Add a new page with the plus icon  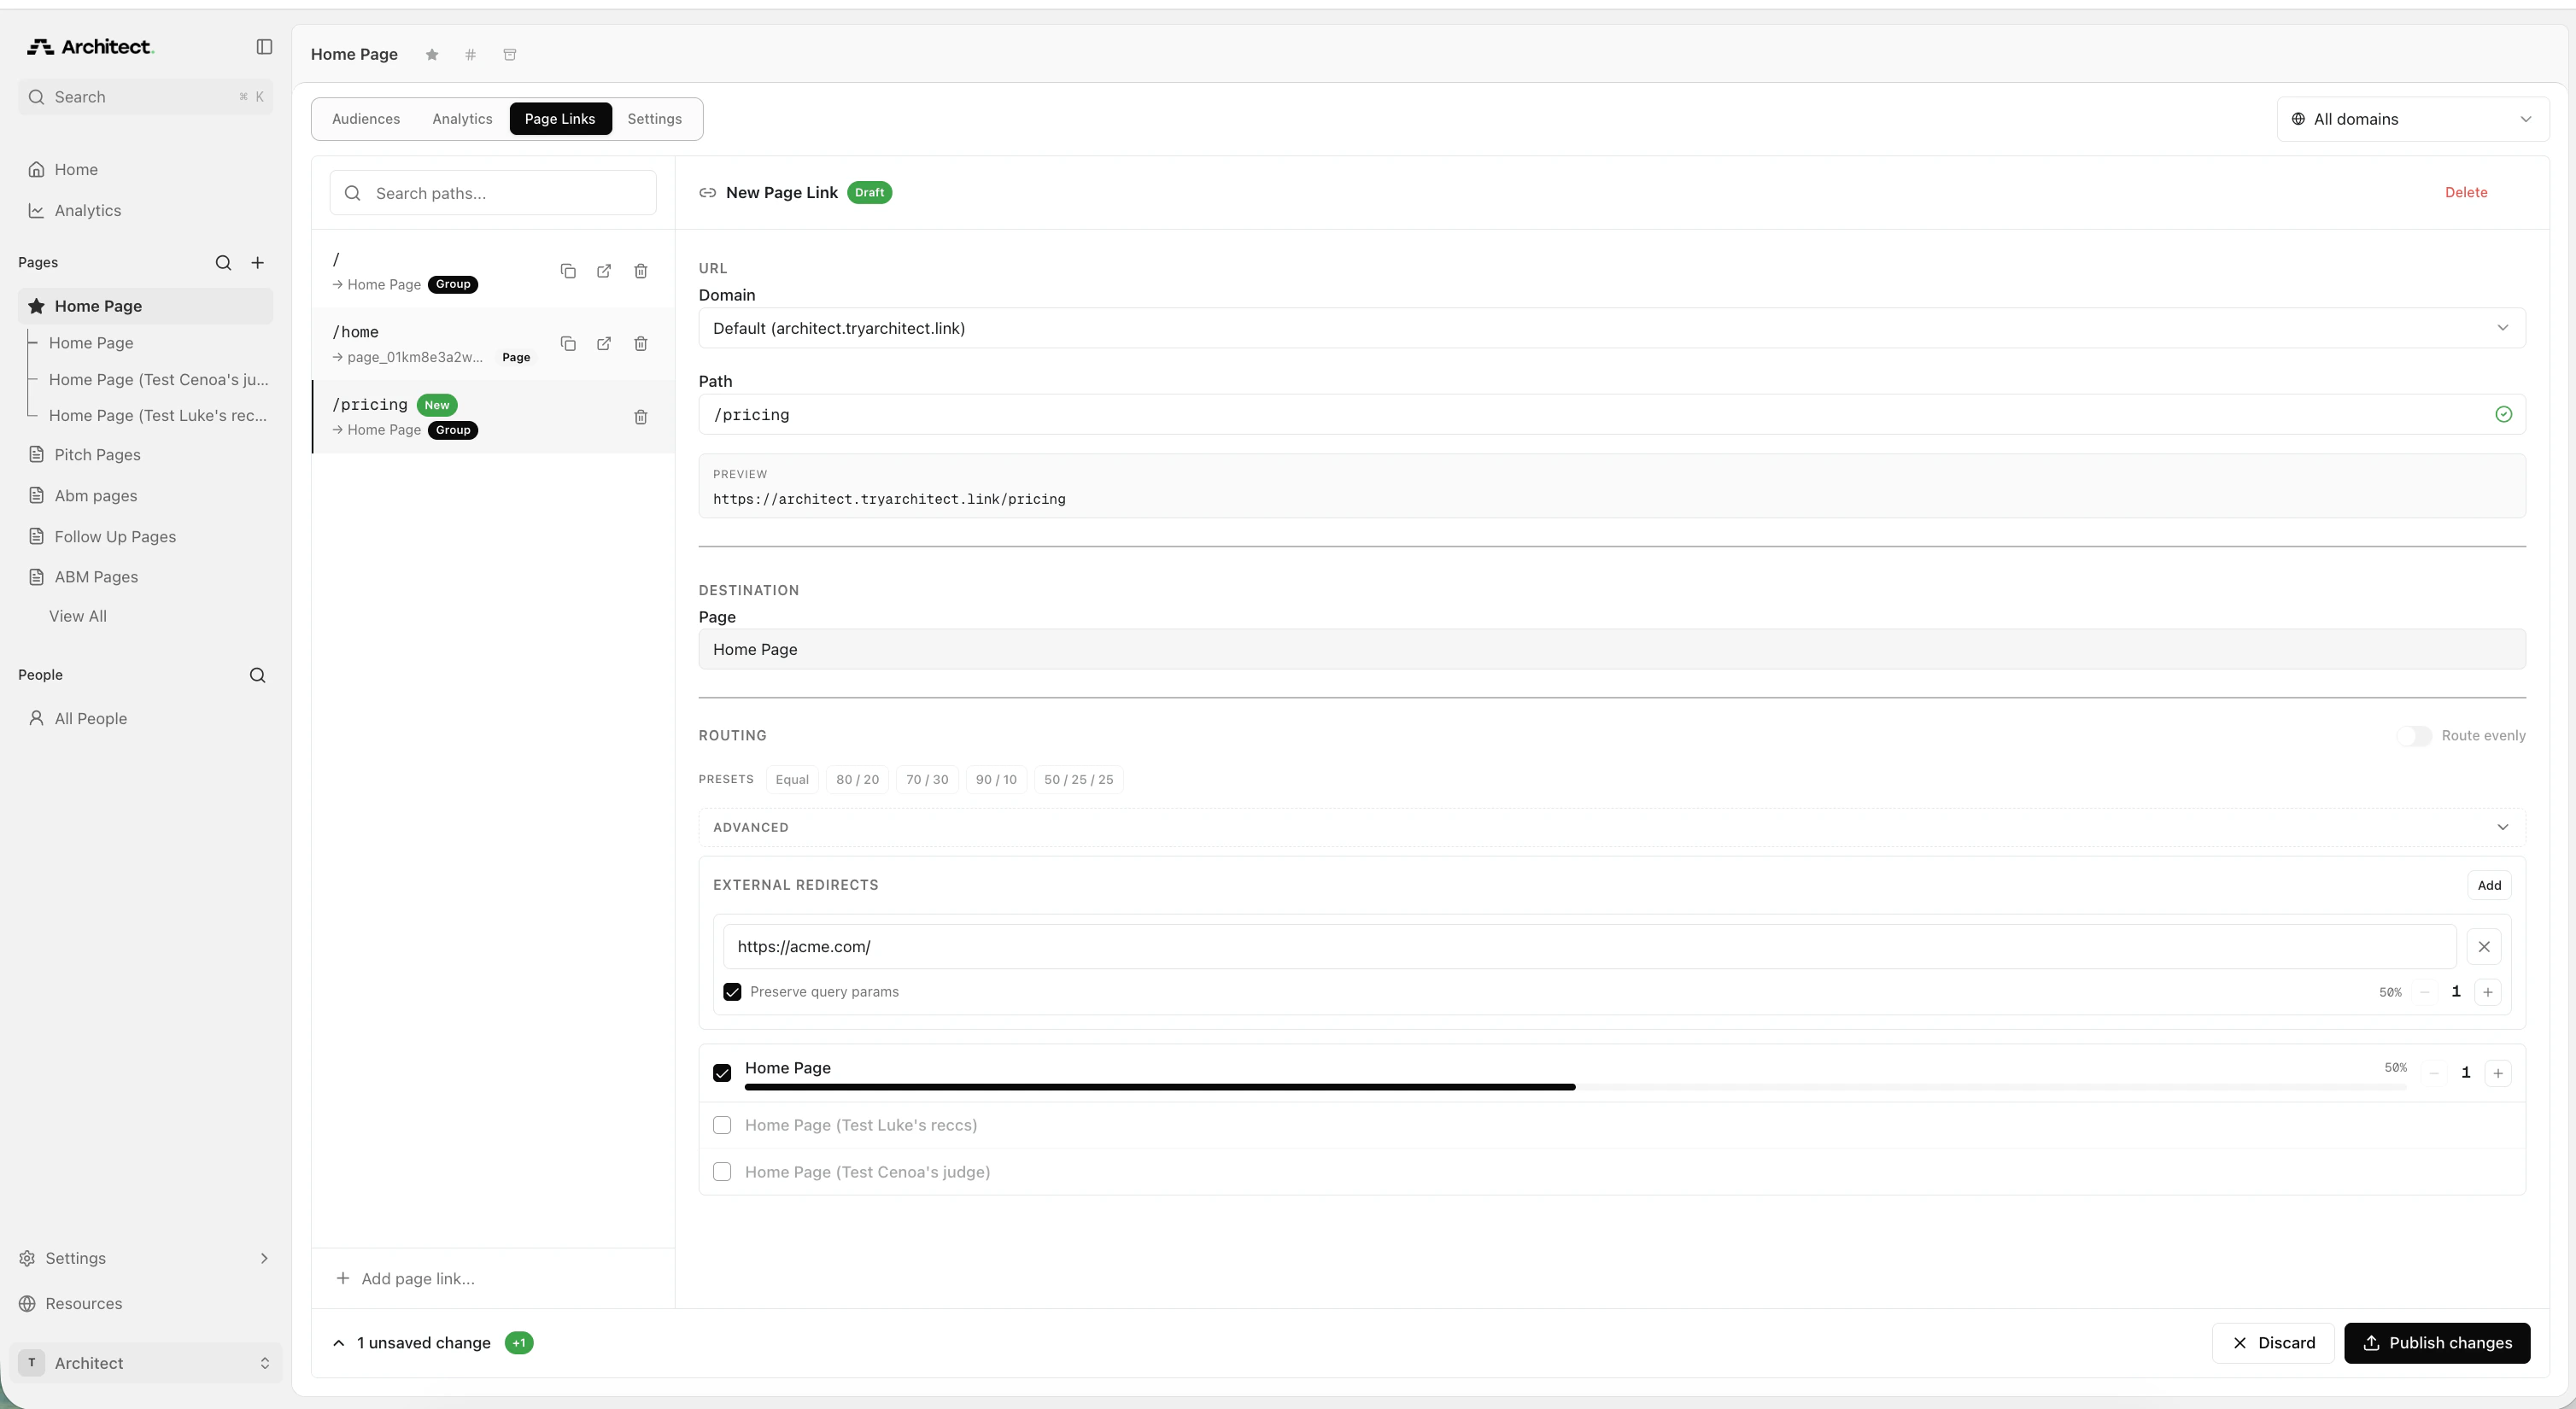pos(258,262)
